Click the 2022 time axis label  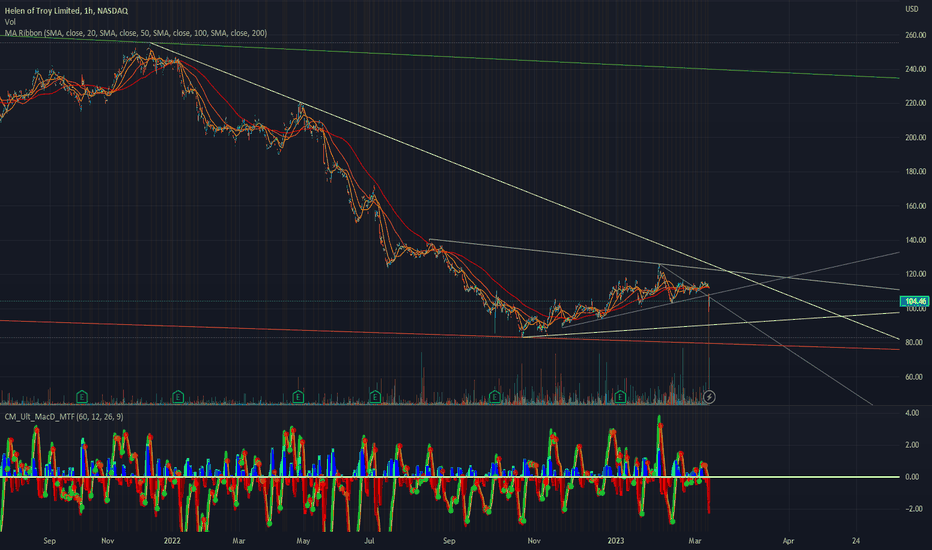coord(172,541)
